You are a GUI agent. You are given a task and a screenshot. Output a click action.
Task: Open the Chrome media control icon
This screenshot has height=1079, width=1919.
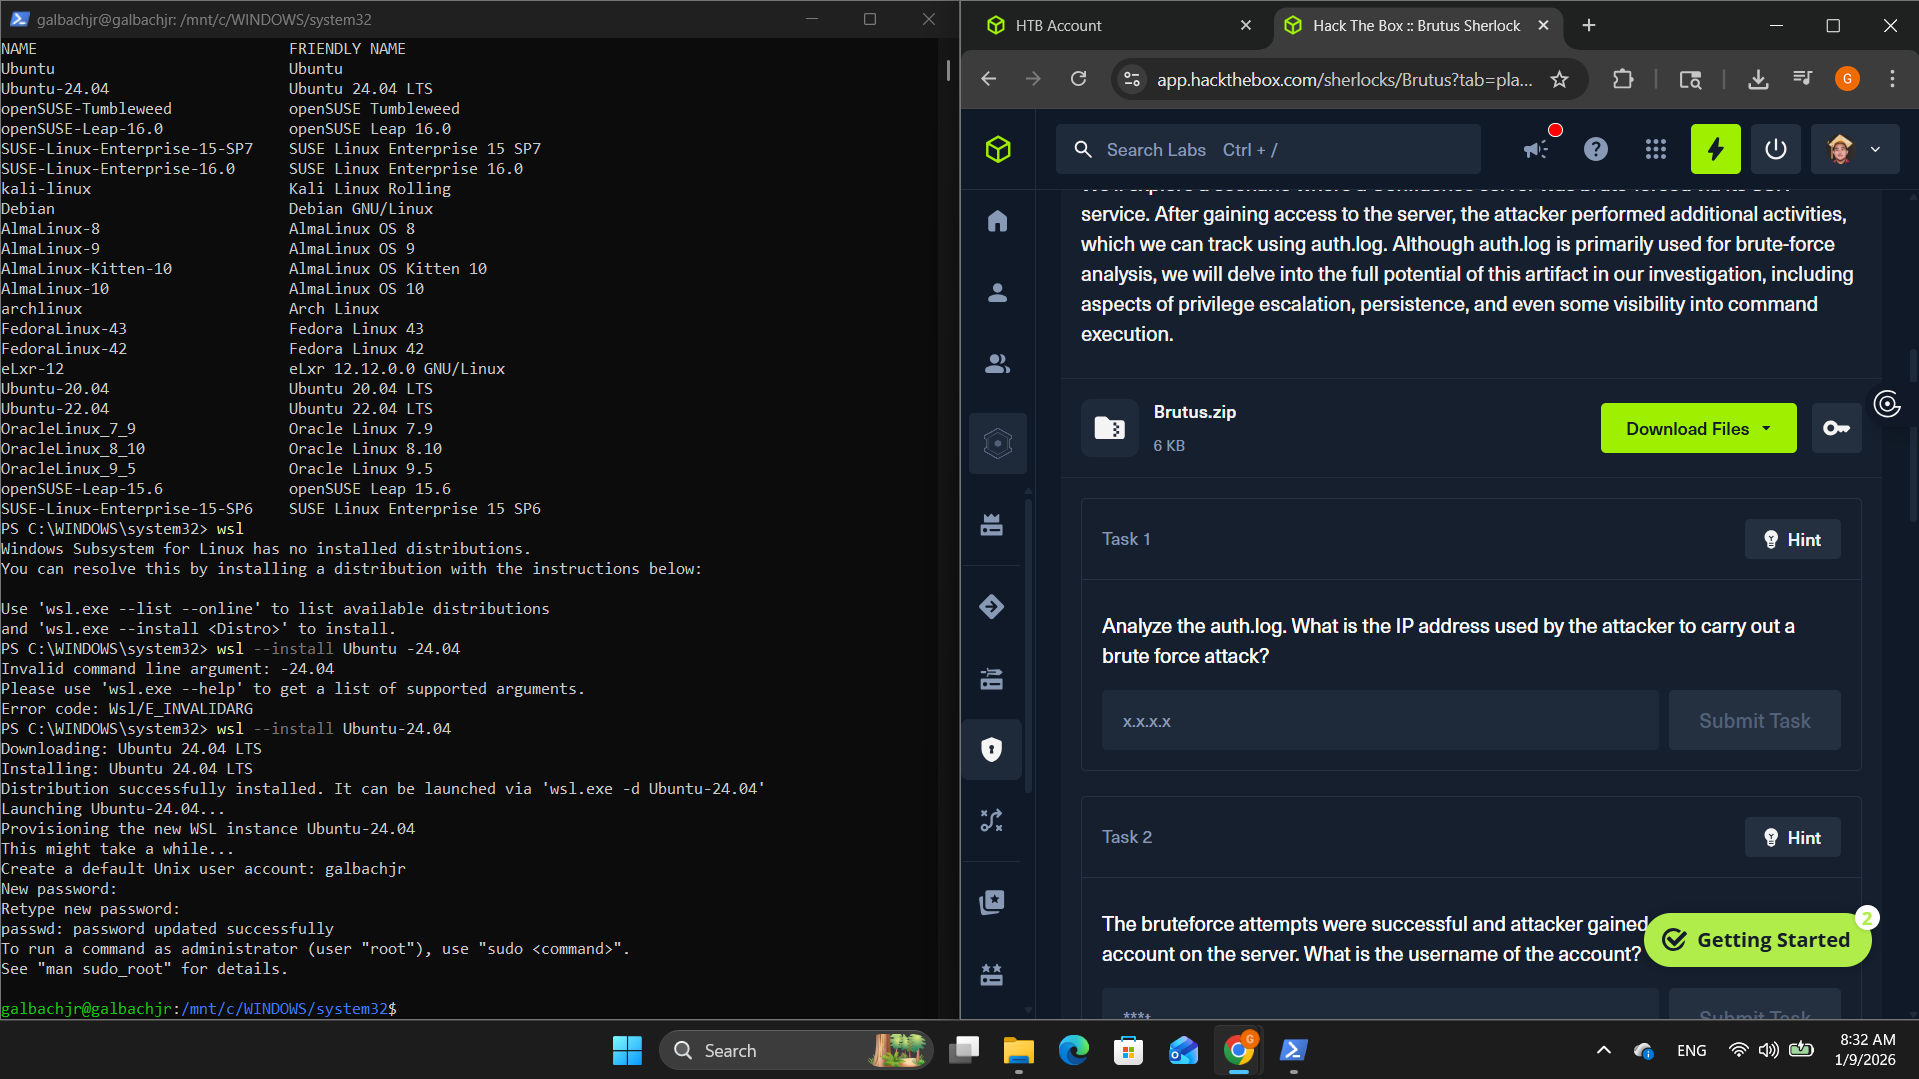tap(1803, 79)
